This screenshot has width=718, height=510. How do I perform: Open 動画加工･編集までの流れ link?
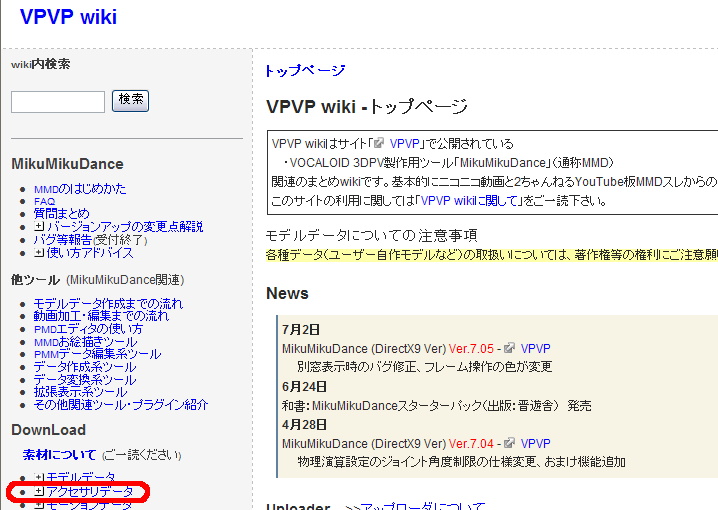click(101, 316)
